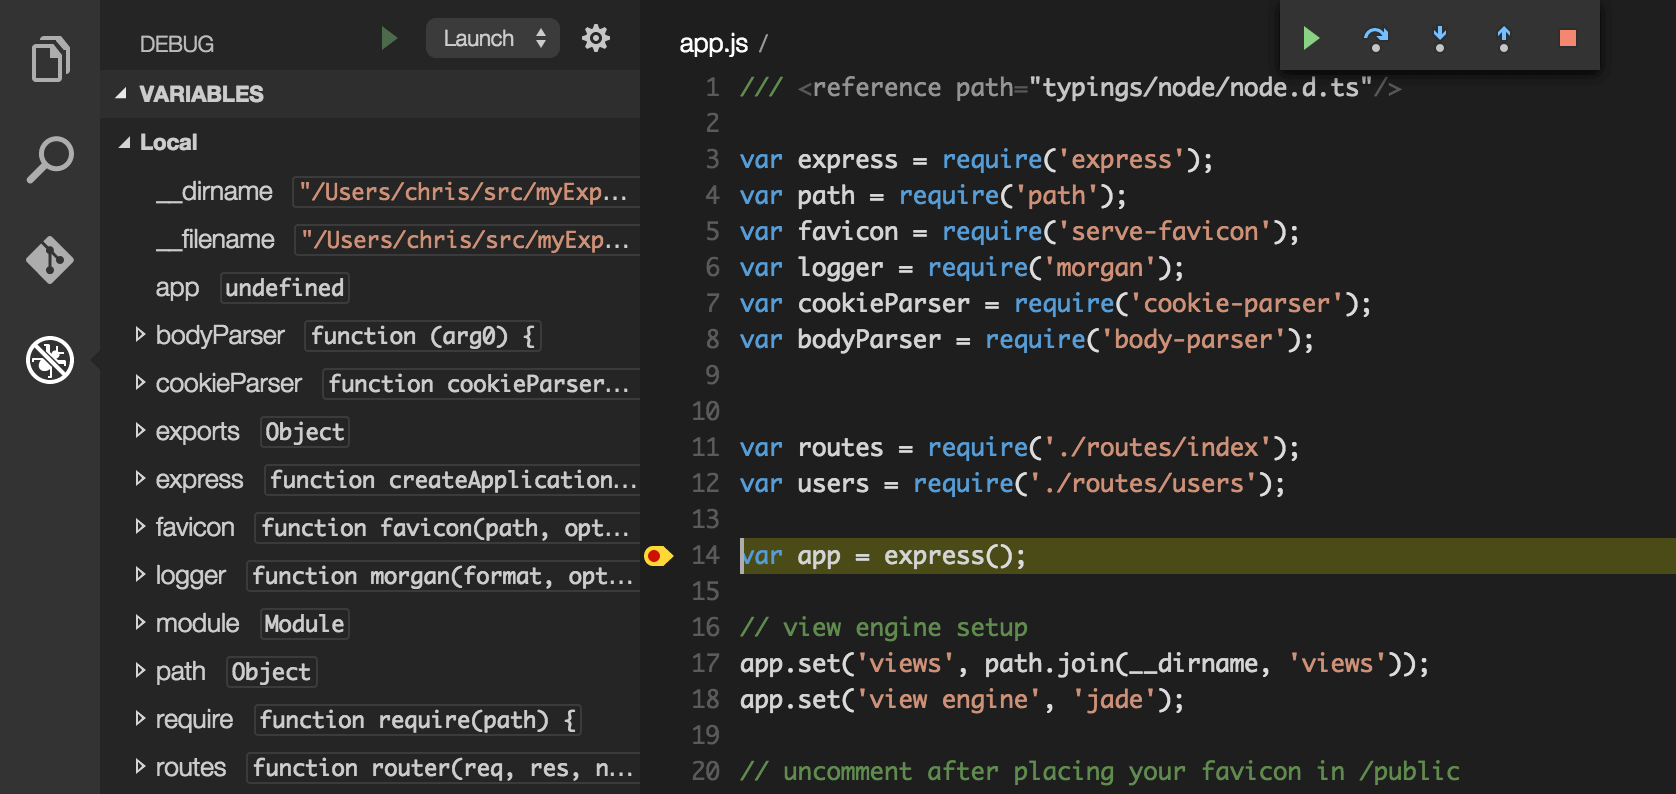
Task: Collapse the VARIABLES section
Action: point(122,94)
